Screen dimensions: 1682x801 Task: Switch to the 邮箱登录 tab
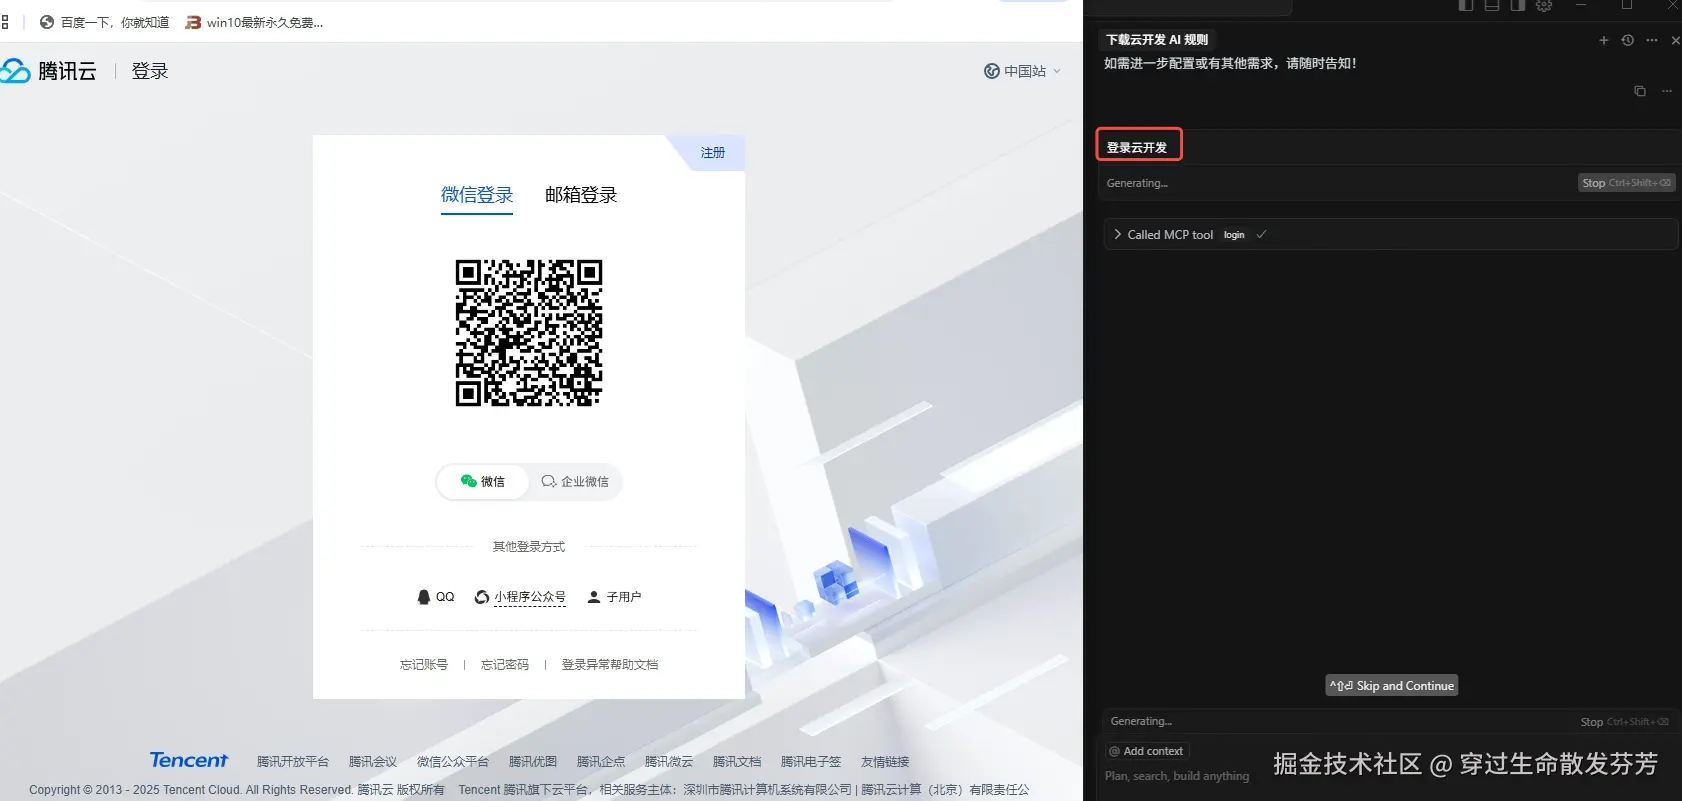pos(581,195)
